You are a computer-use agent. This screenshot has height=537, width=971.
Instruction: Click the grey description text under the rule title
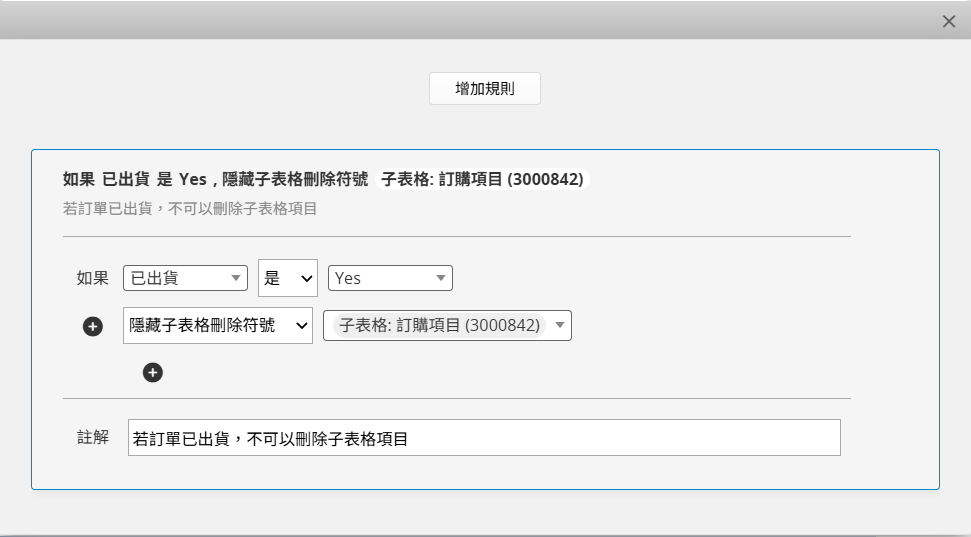(x=190, y=209)
